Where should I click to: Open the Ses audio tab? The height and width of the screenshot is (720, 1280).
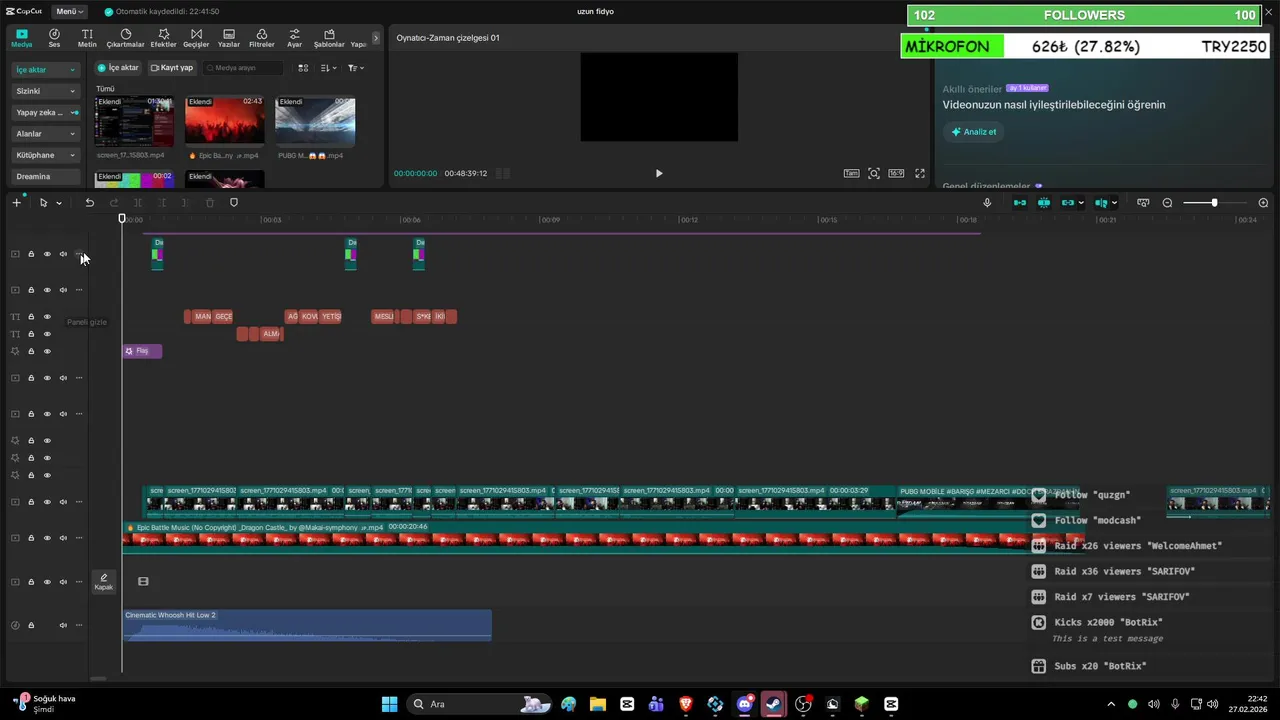54,38
